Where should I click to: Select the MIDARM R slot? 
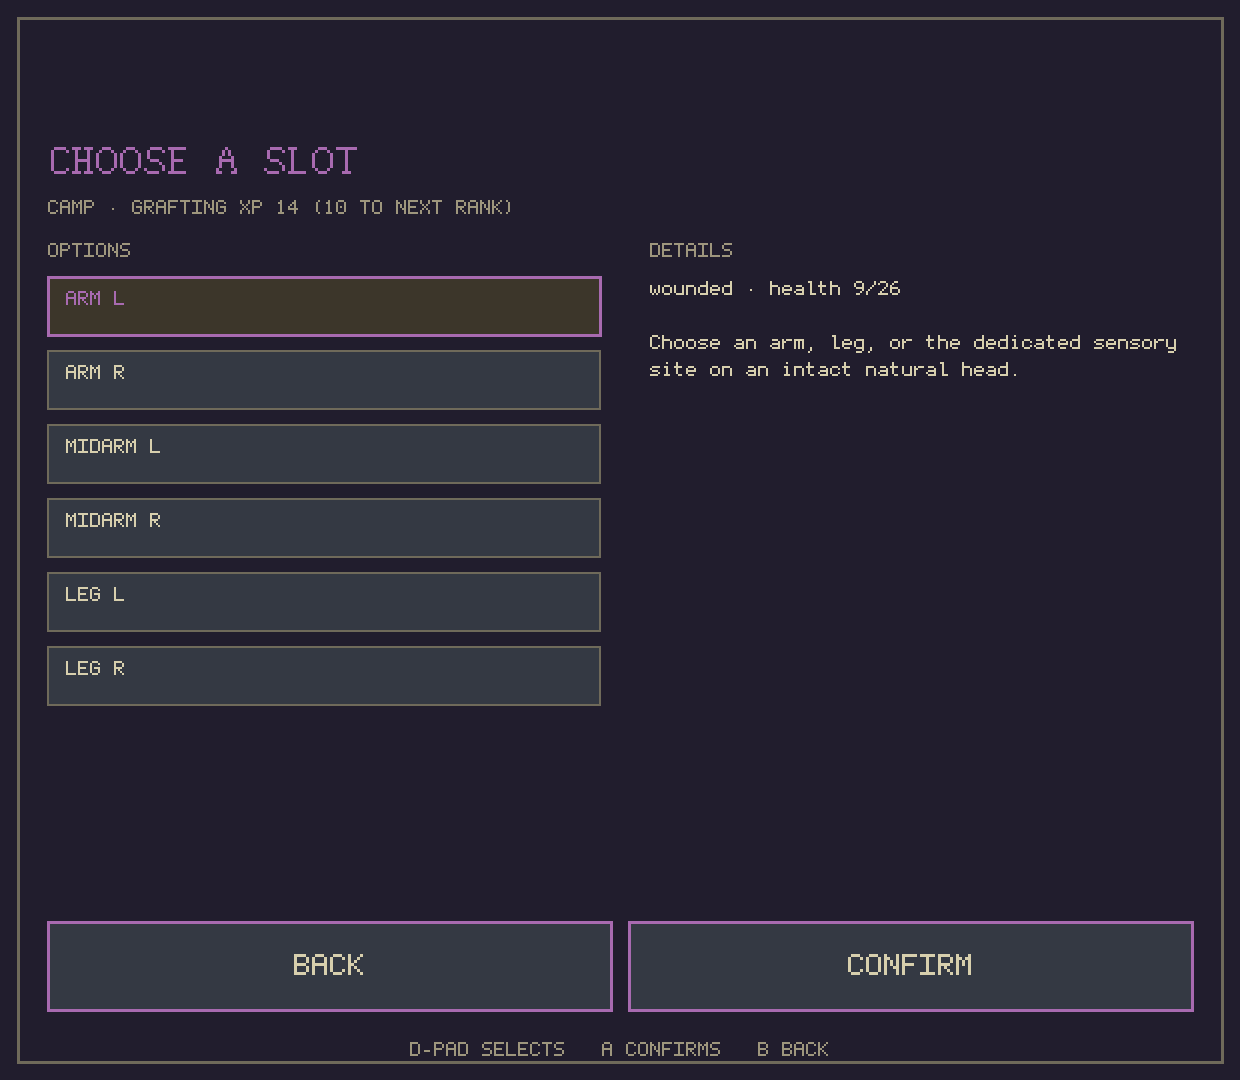(x=324, y=528)
